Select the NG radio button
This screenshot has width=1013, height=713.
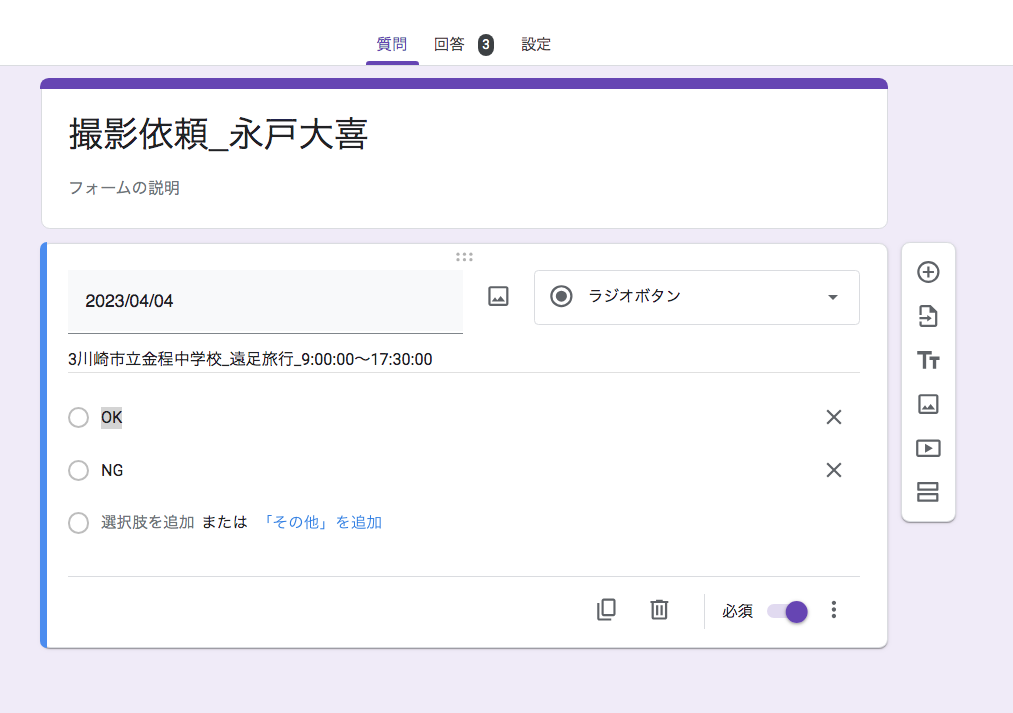click(79, 470)
